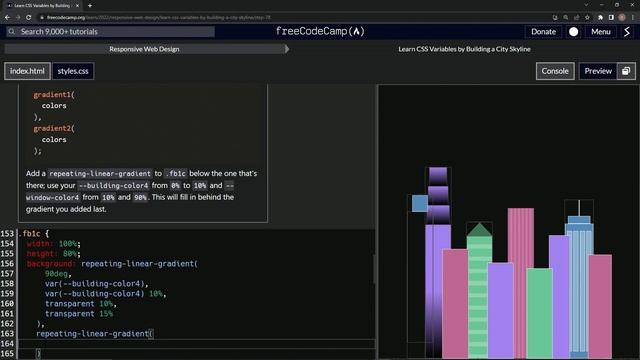Go to Responsive Web Design breadcrumb

[x=144, y=49]
